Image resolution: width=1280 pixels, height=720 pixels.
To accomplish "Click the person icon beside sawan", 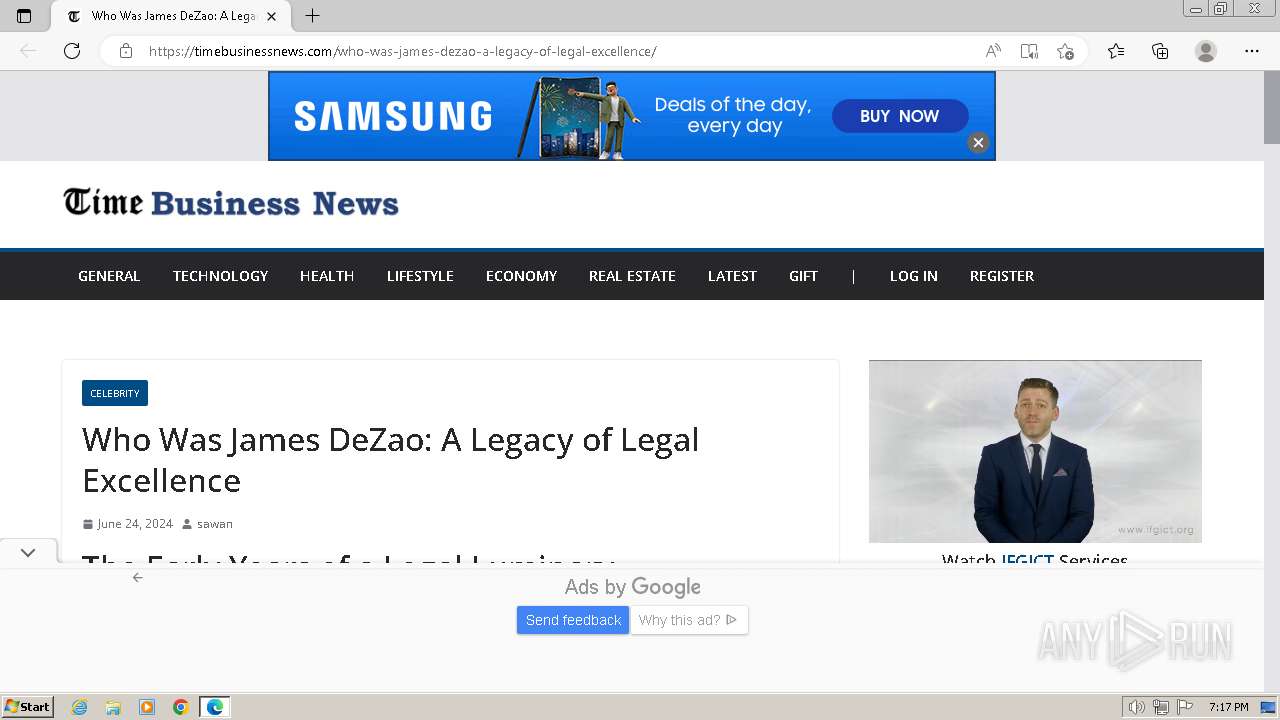I will coord(187,524).
